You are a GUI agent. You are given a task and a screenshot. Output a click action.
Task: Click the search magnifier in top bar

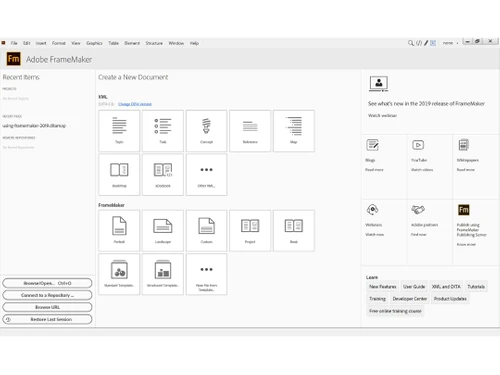[411, 43]
